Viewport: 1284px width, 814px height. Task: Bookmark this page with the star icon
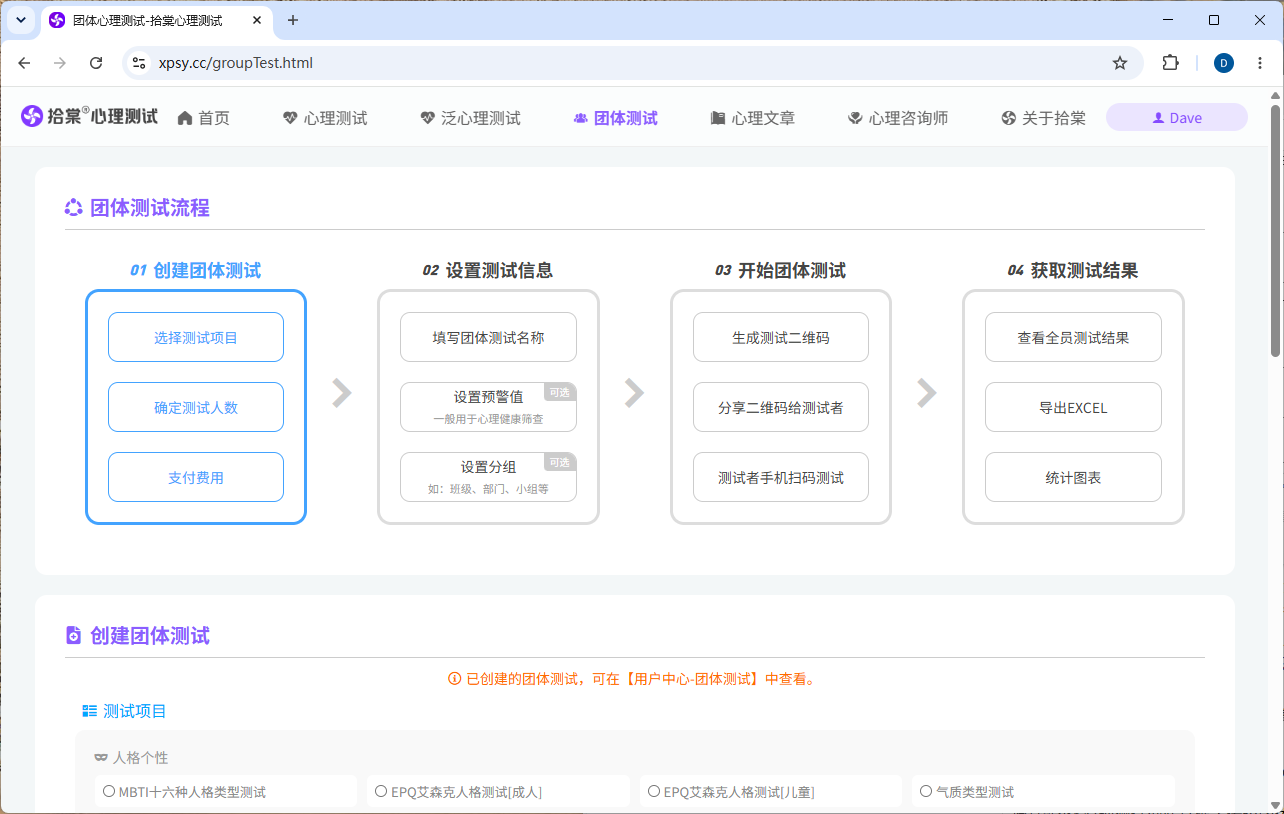tap(1120, 63)
